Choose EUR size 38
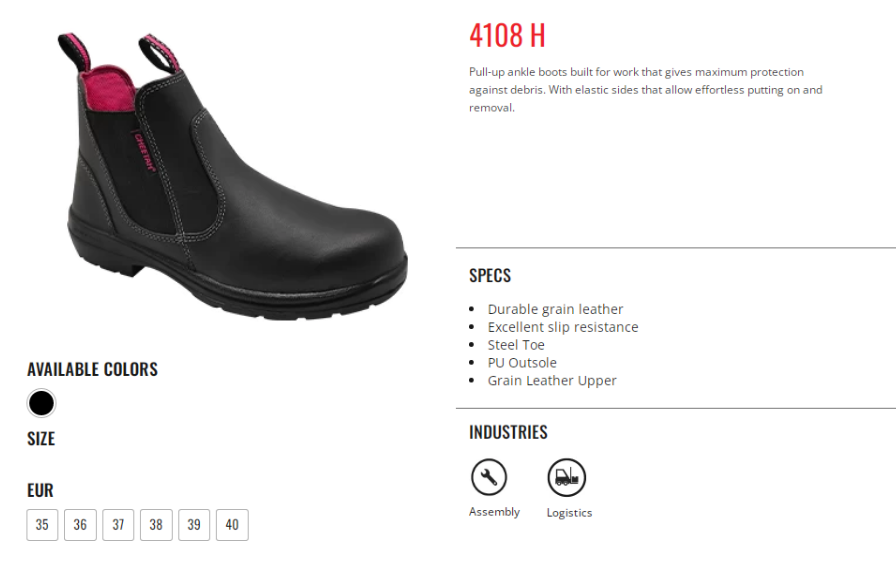The height and width of the screenshot is (564, 896). click(156, 525)
